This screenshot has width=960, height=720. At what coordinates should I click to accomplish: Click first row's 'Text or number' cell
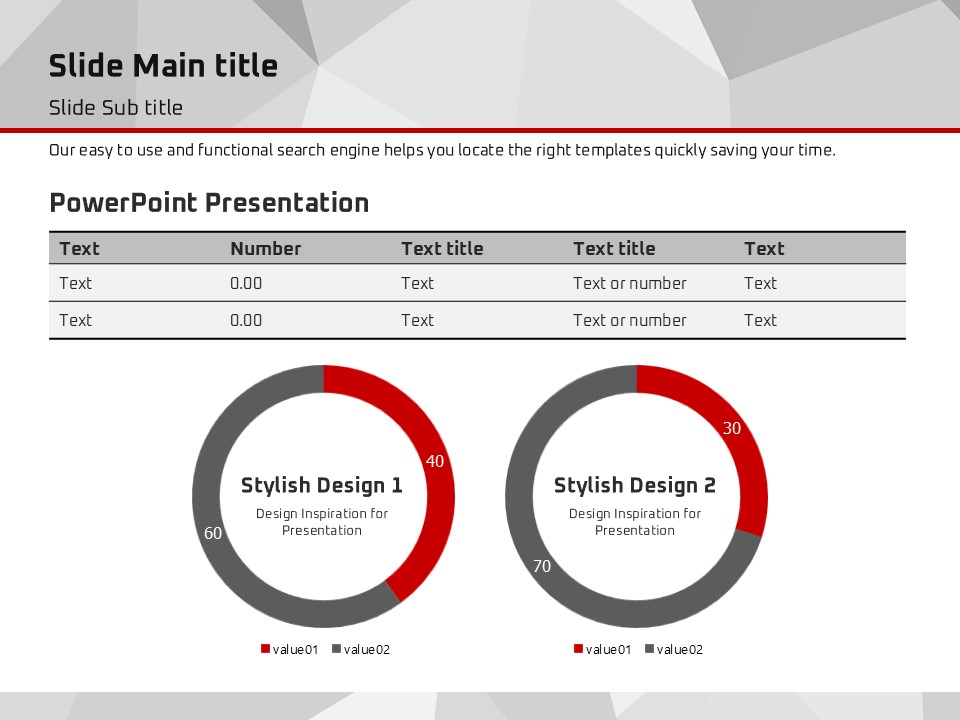tap(629, 284)
